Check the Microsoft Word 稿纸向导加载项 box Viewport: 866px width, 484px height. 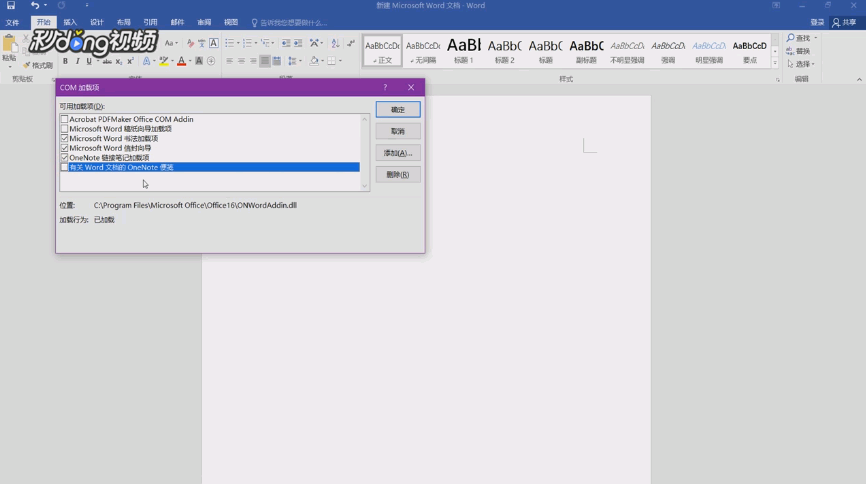tap(65, 129)
